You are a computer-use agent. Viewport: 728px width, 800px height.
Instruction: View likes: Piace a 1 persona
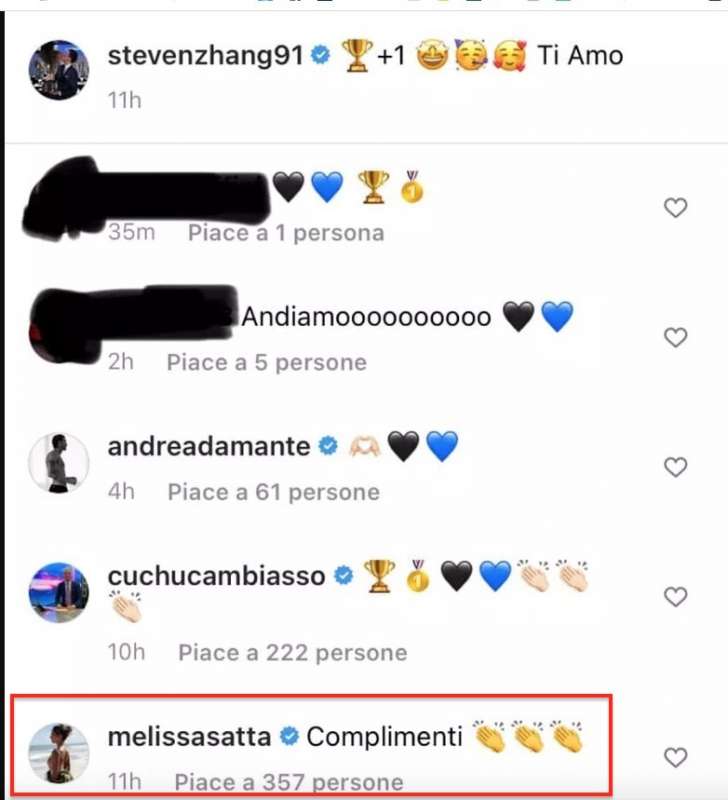(x=286, y=233)
